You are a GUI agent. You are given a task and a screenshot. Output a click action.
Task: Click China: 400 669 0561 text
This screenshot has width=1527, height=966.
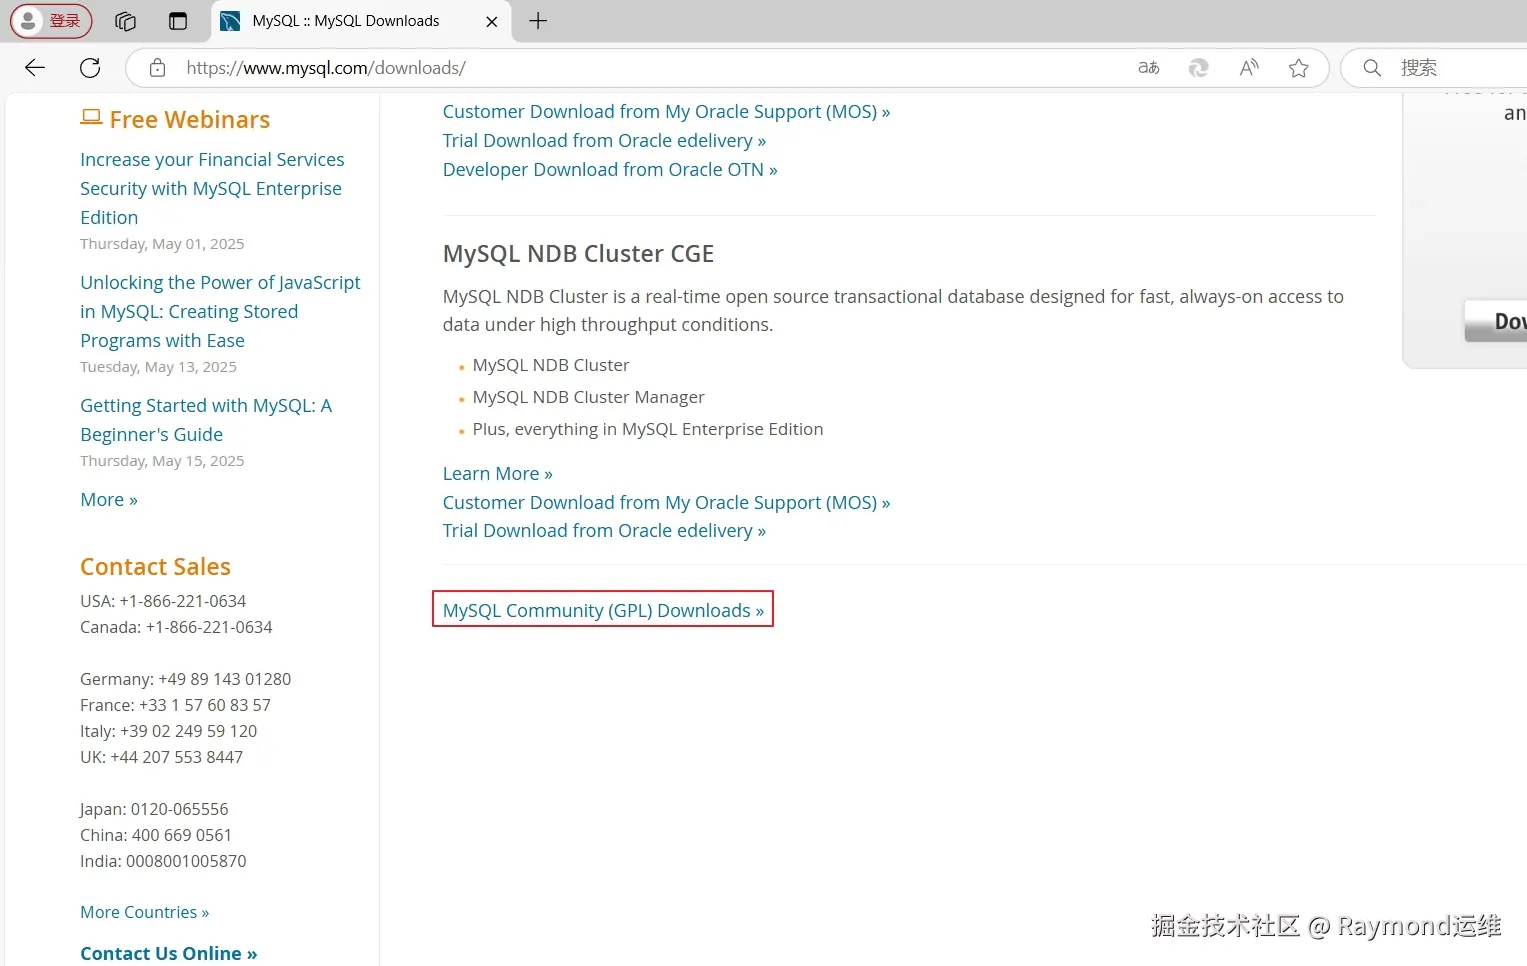156,835
